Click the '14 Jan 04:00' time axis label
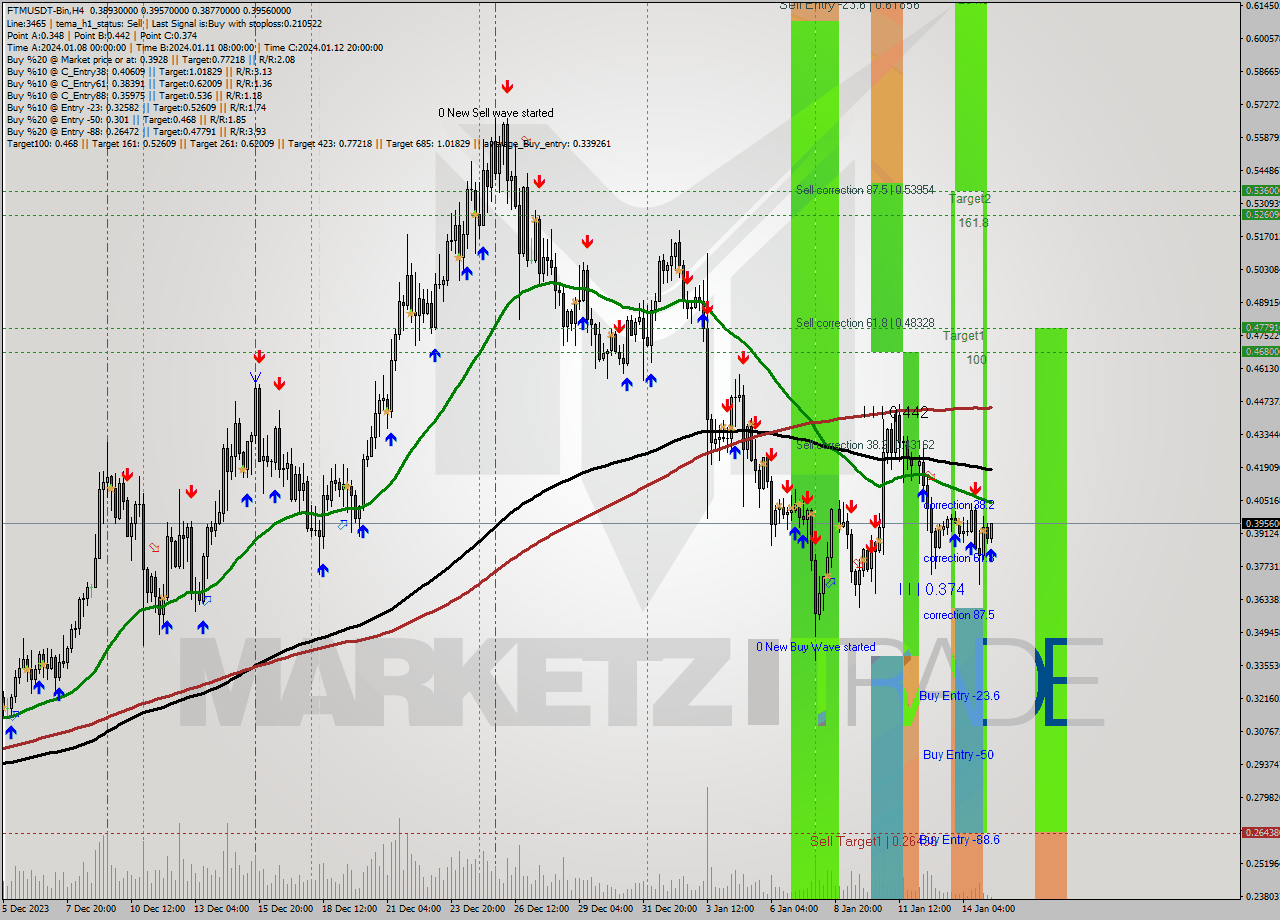This screenshot has height=920, width=1280. (x=988, y=909)
